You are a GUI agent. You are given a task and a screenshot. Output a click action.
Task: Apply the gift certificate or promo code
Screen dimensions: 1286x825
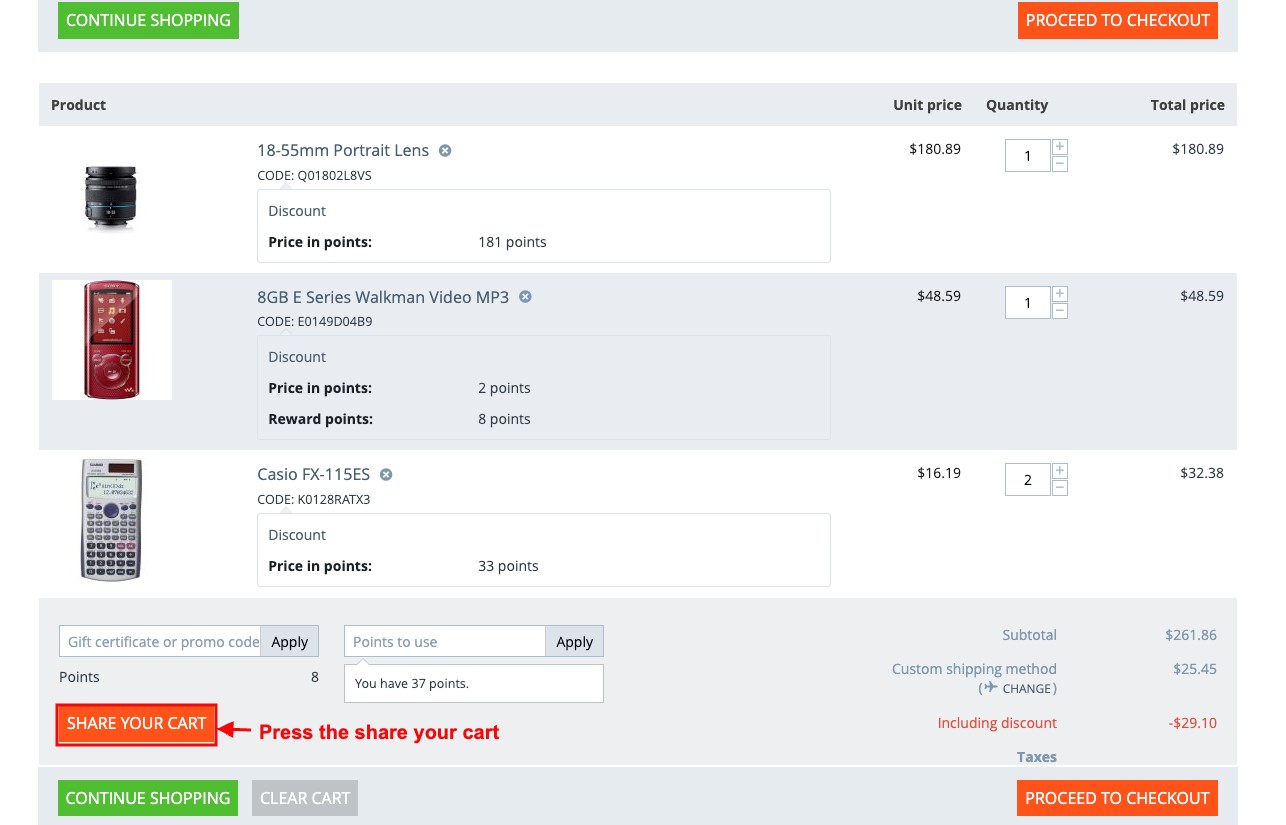coord(290,642)
